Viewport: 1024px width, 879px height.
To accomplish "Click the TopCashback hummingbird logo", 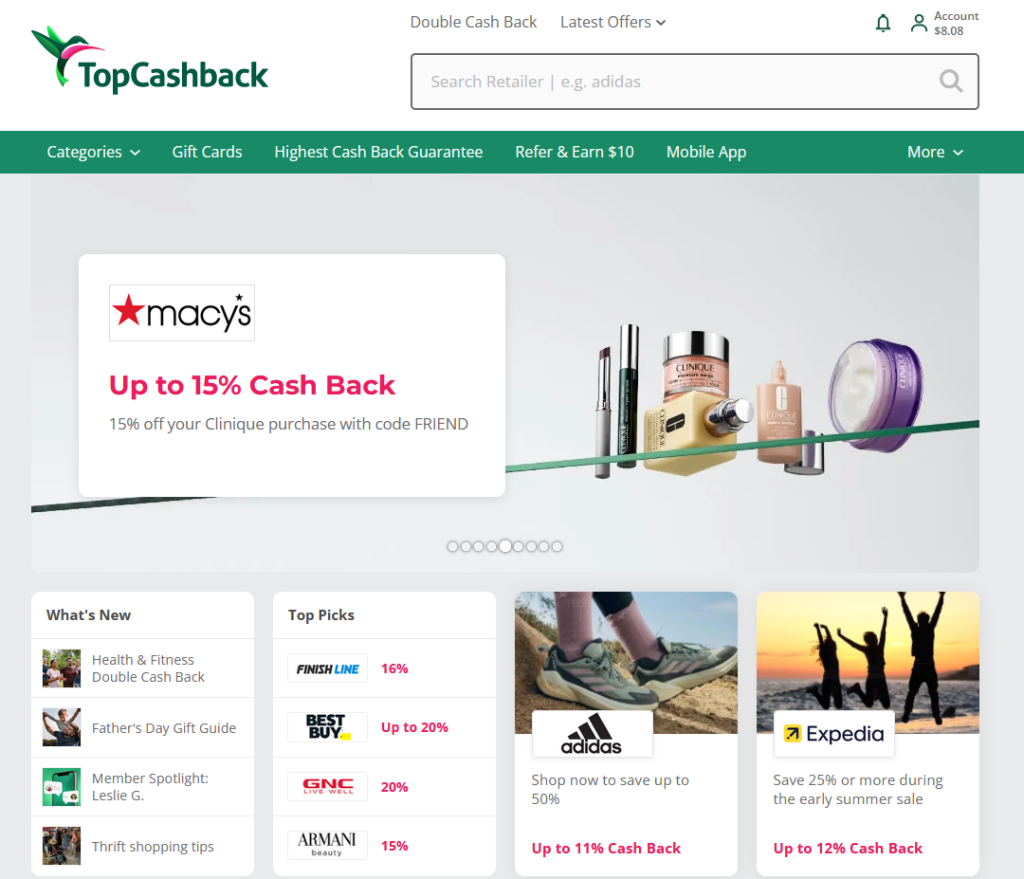I will (x=150, y=60).
